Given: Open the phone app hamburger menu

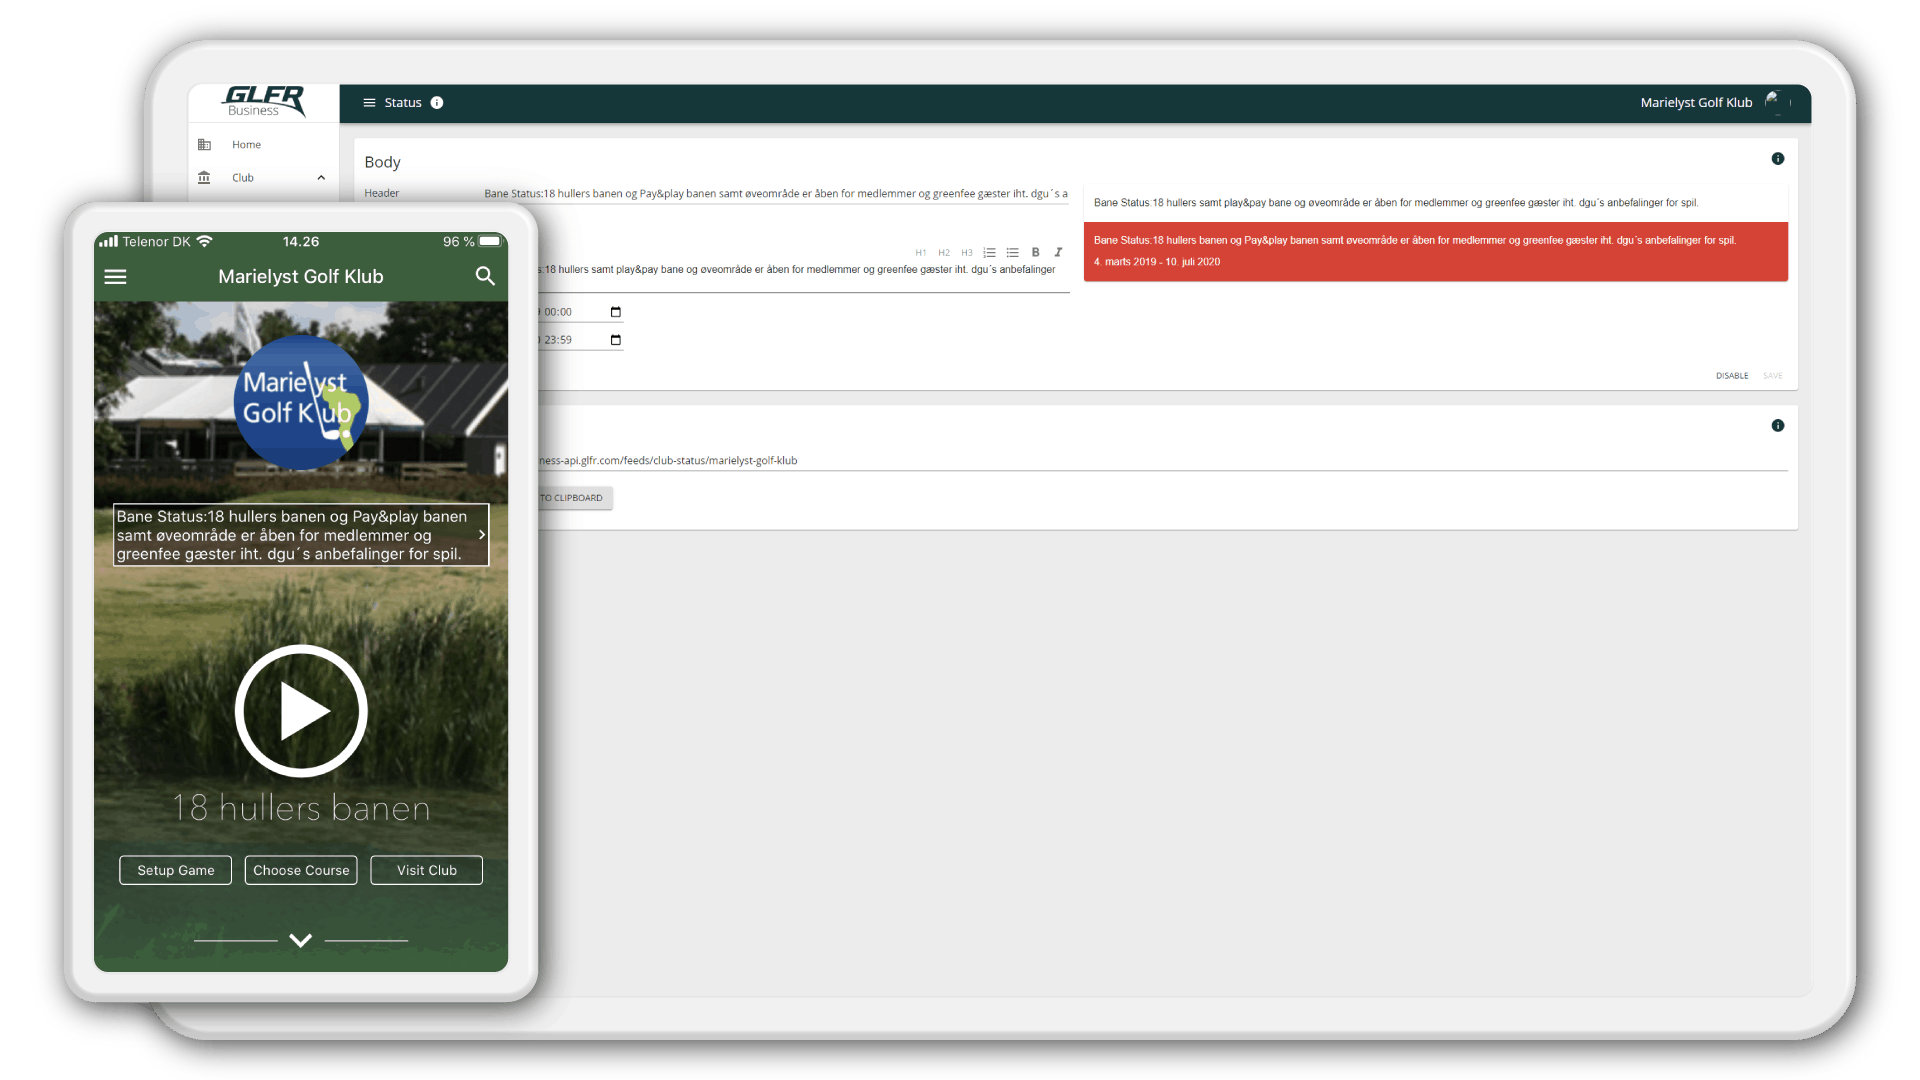Looking at the screenshot, I should coord(116,277).
